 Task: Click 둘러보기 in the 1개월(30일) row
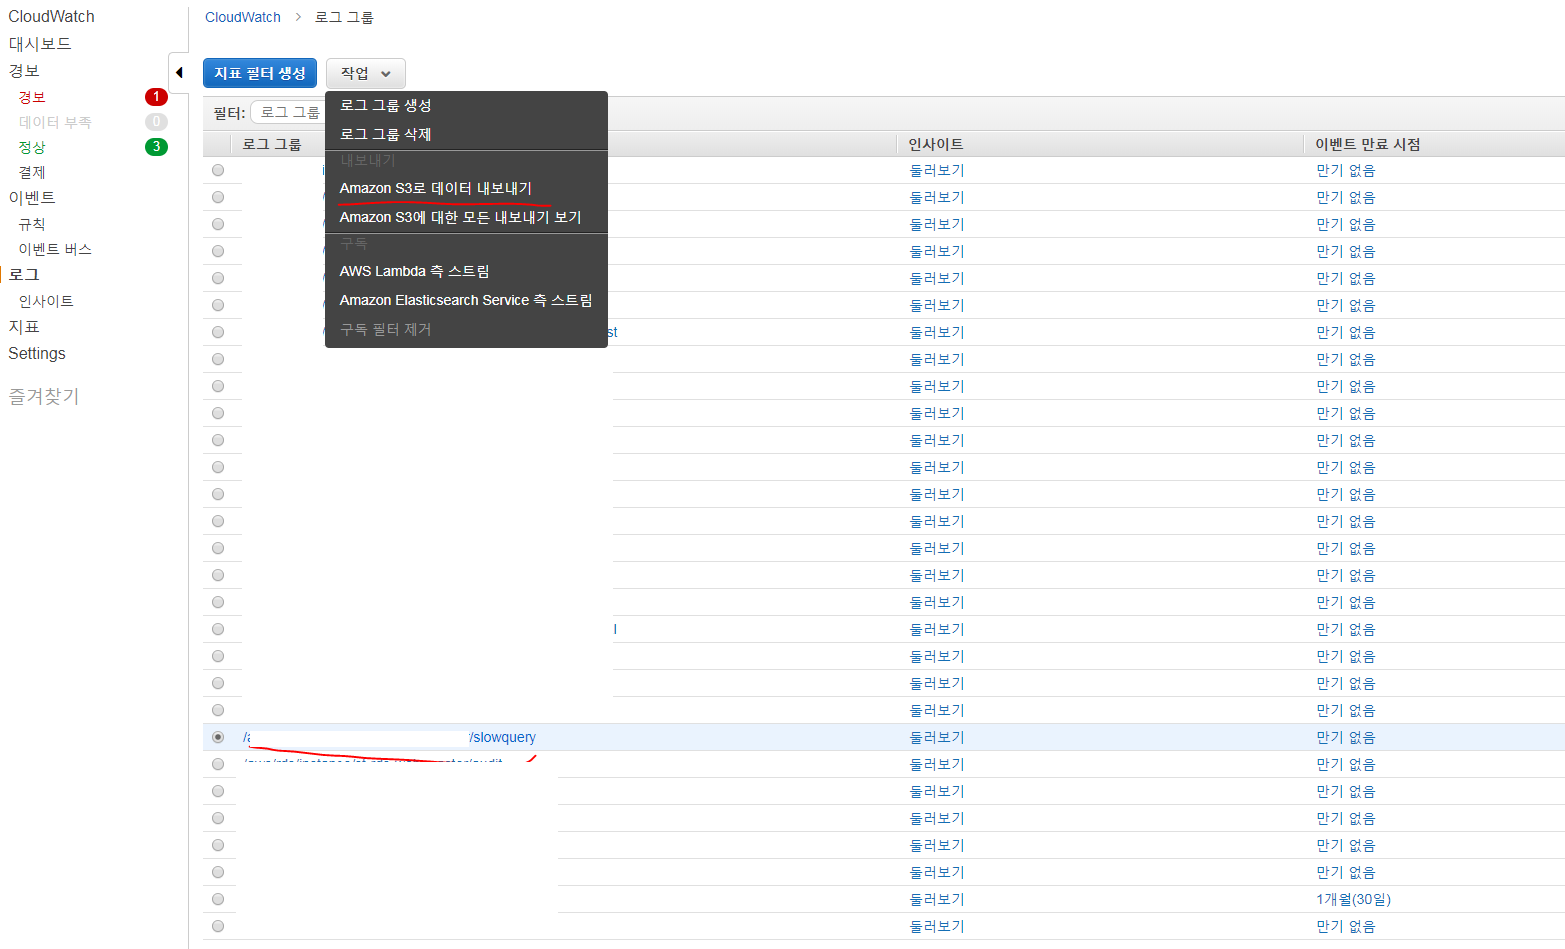pos(937,899)
